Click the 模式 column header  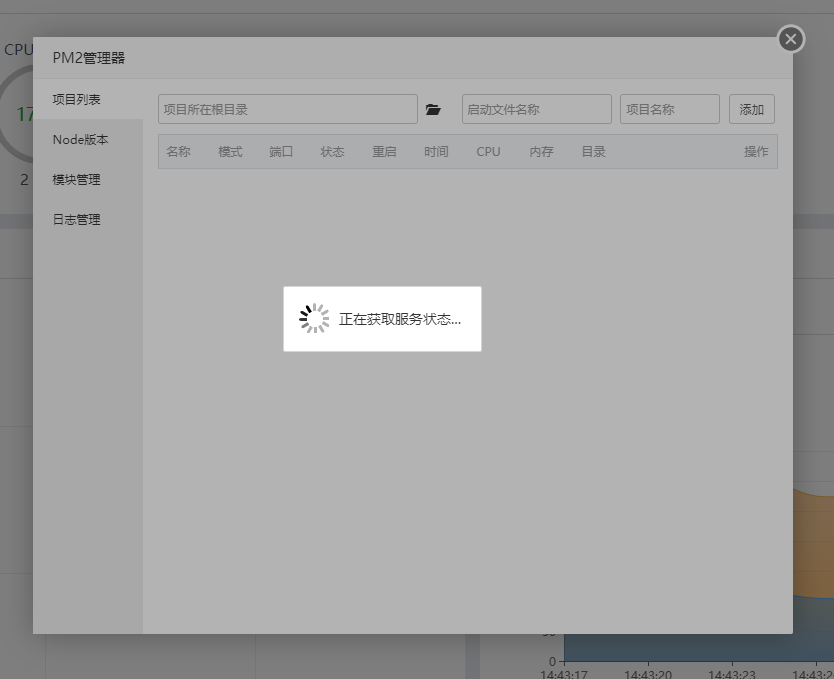230,152
